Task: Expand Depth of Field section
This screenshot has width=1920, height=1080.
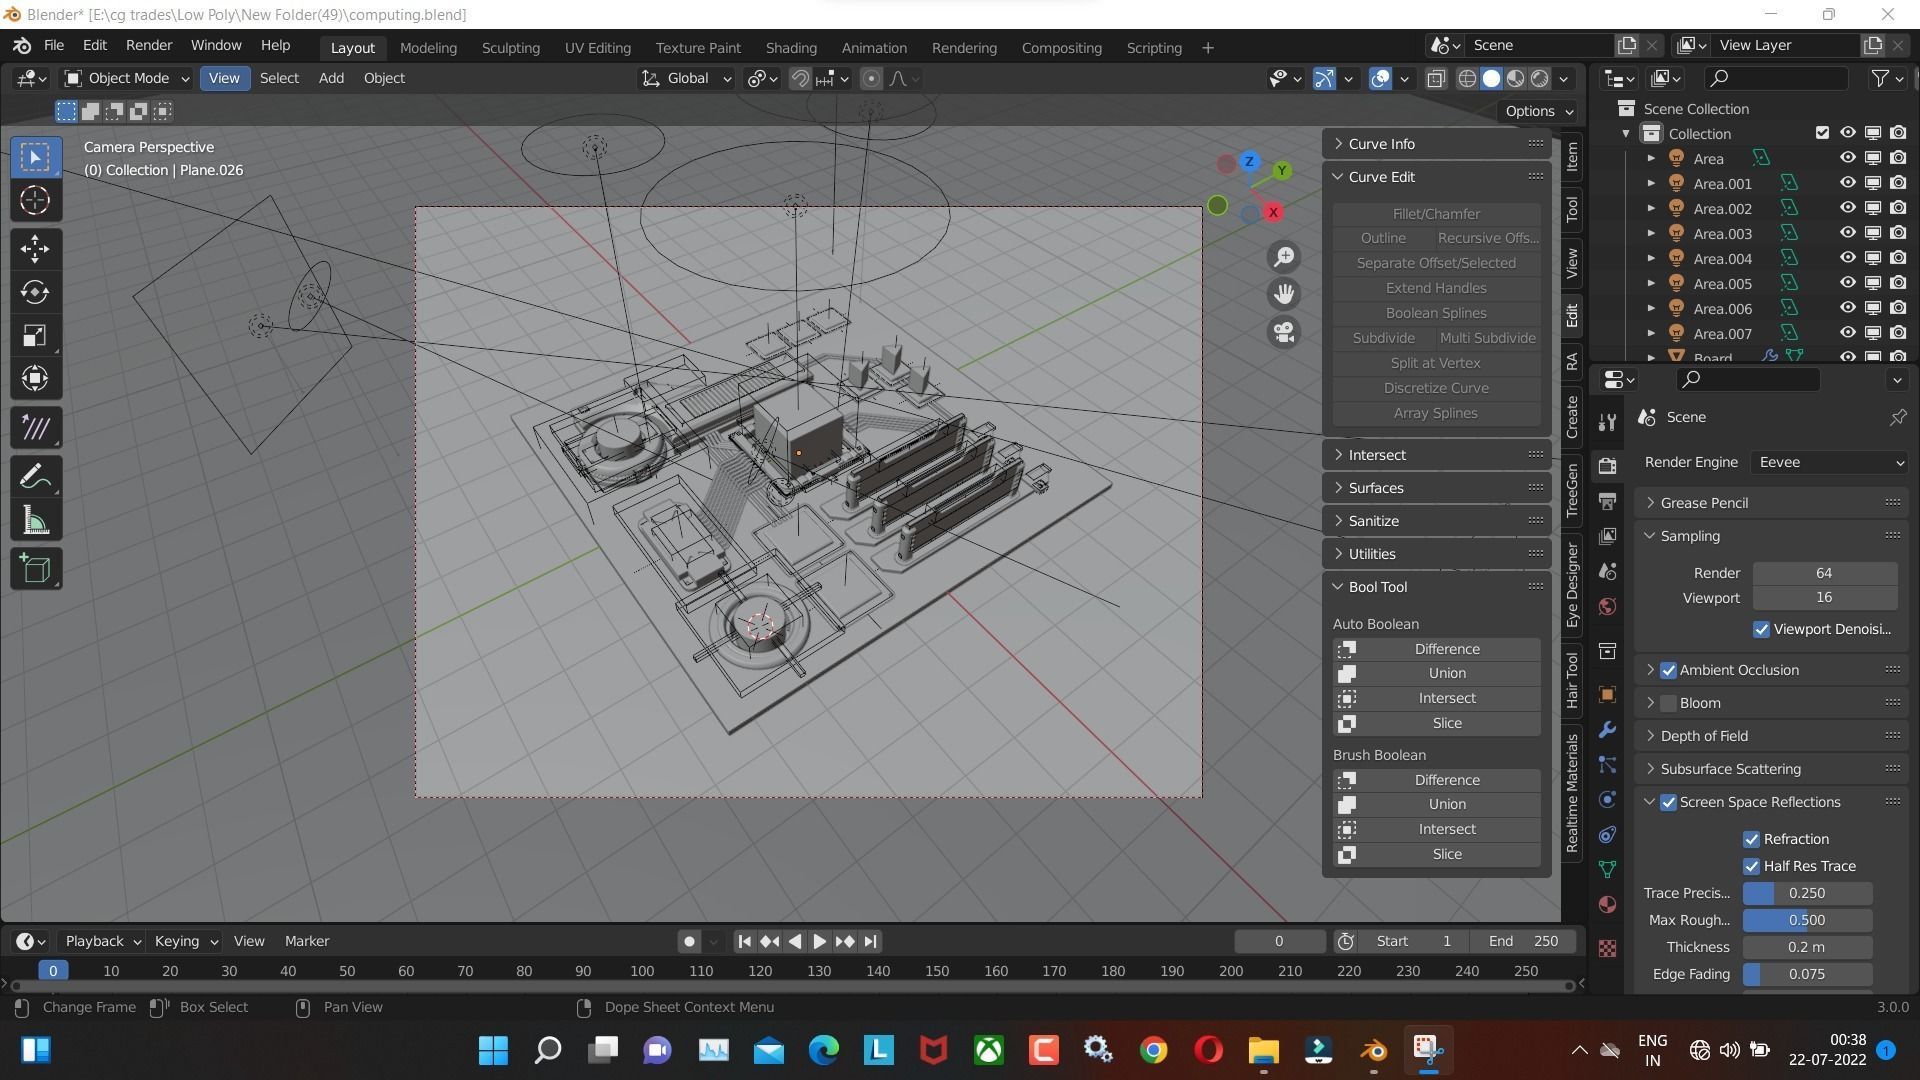Action: pos(1772,736)
